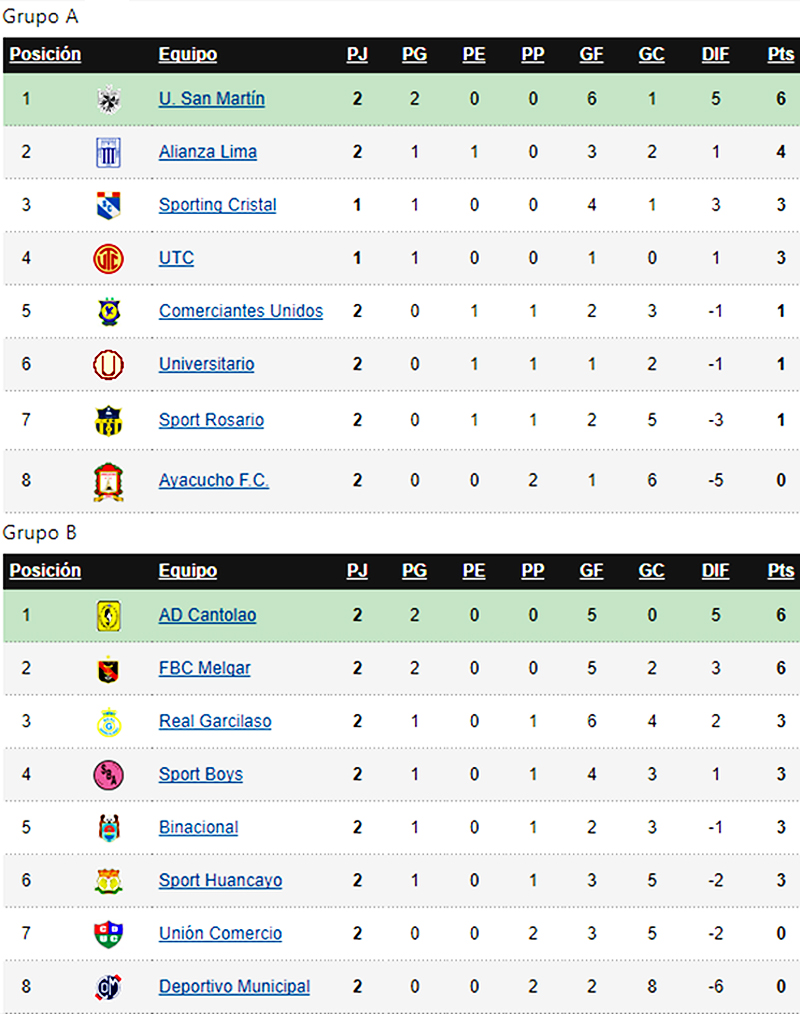800x1014 pixels.
Task: Click the Alianza Lima club crest
Action: [x=108, y=153]
